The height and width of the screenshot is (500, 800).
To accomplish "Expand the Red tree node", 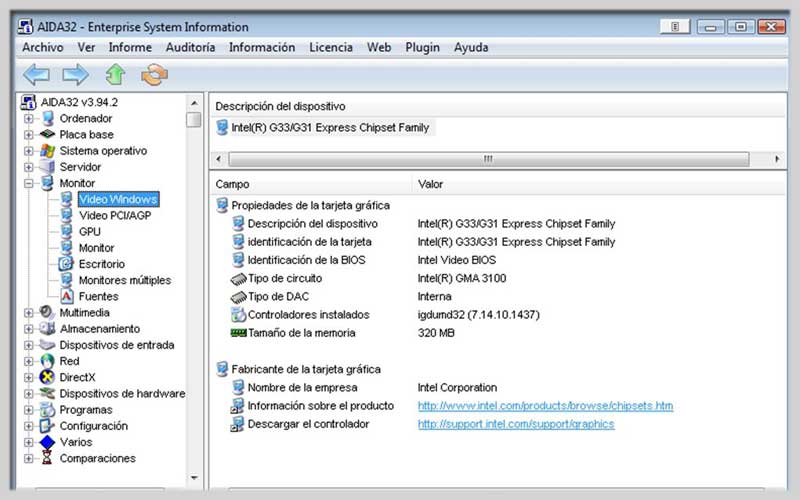I will point(29,361).
